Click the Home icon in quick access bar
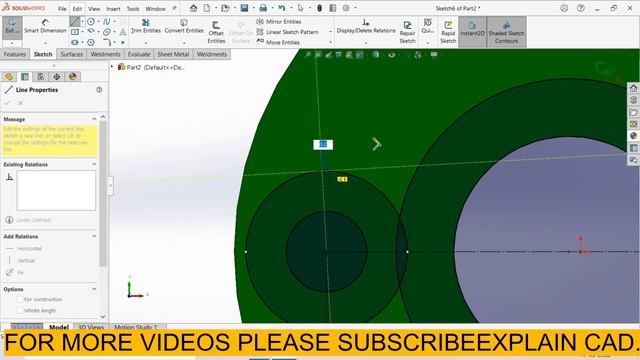The height and width of the screenshot is (360, 640). (x=193, y=8)
